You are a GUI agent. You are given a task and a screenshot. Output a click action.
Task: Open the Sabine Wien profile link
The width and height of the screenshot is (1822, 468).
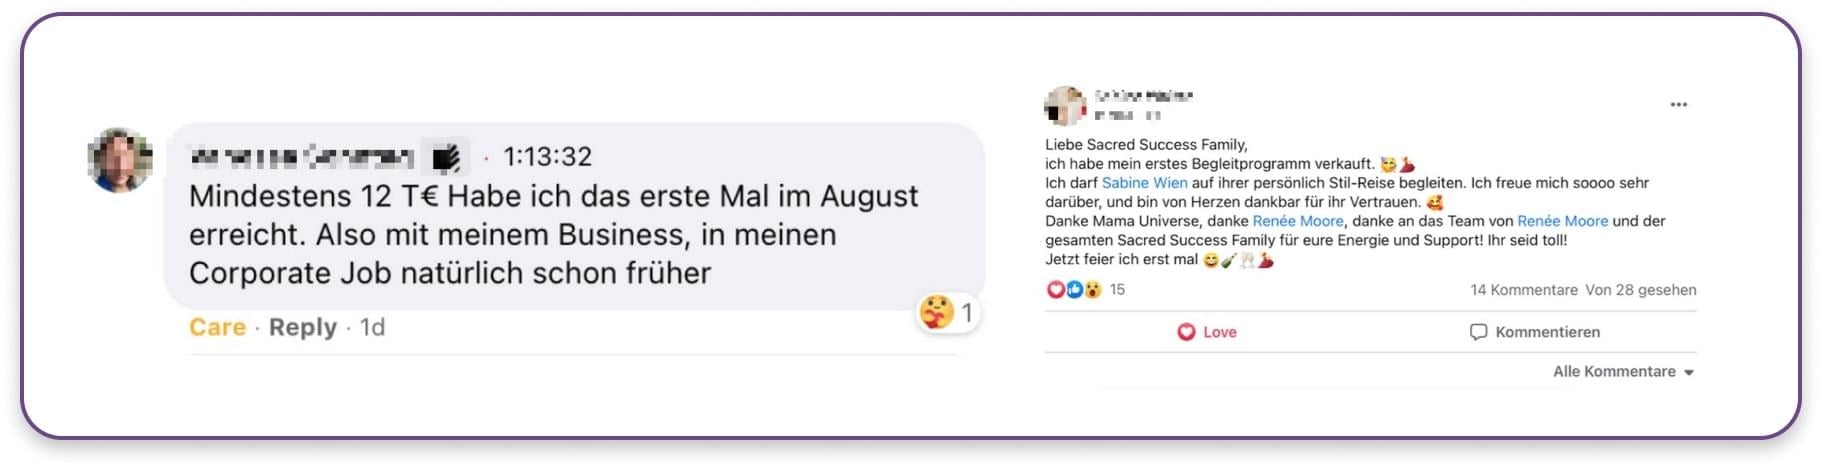coord(1144,183)
